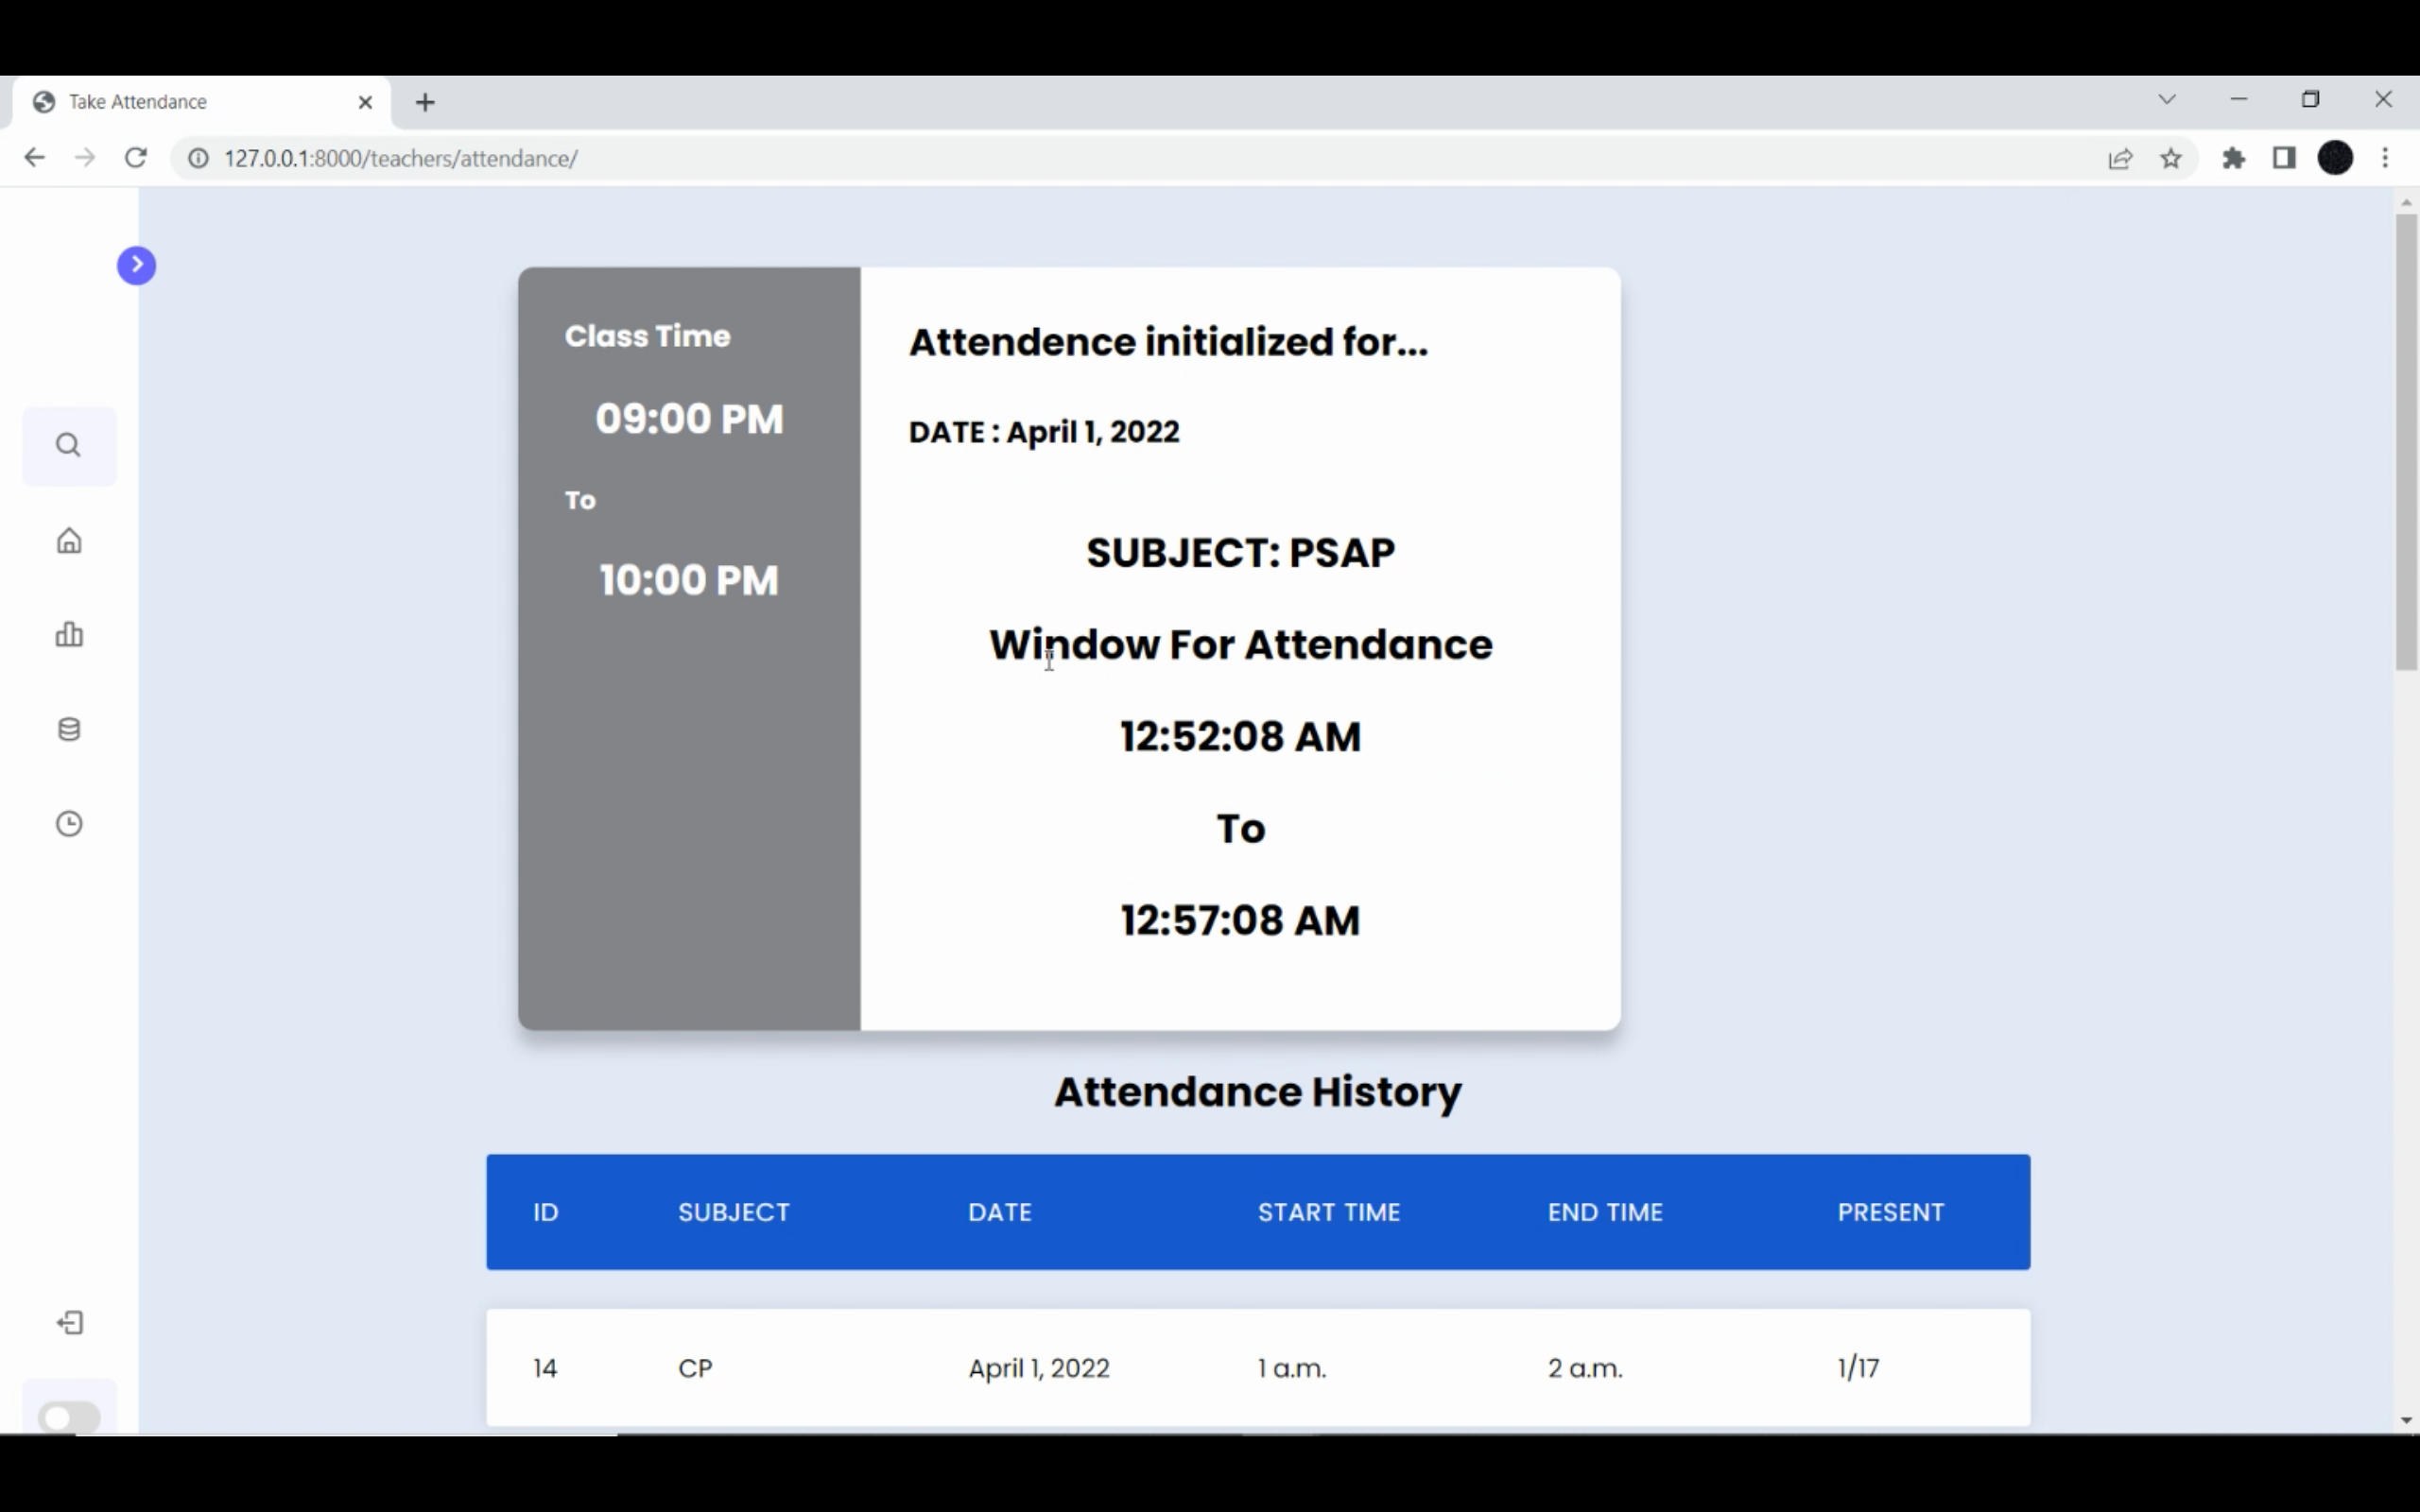Image resolution: width=2420 pixels, height=1512 pixels.
Task: Expand the sidebar with the purple chevron
Action: (x=136, y=265)
